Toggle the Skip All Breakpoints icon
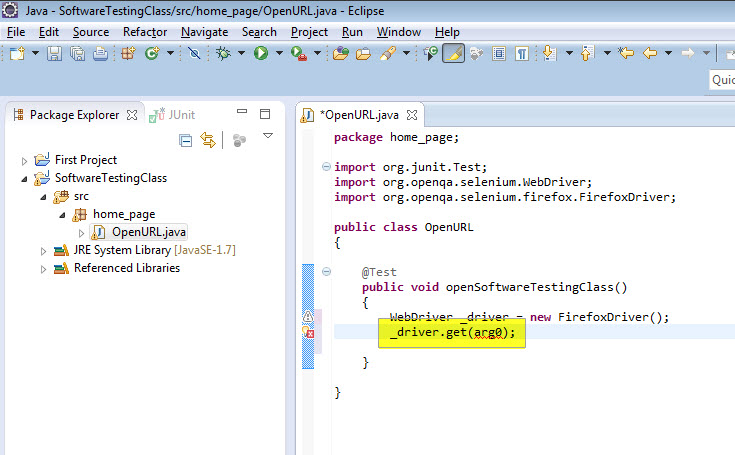735x455 pixels. tap(194, 53)
